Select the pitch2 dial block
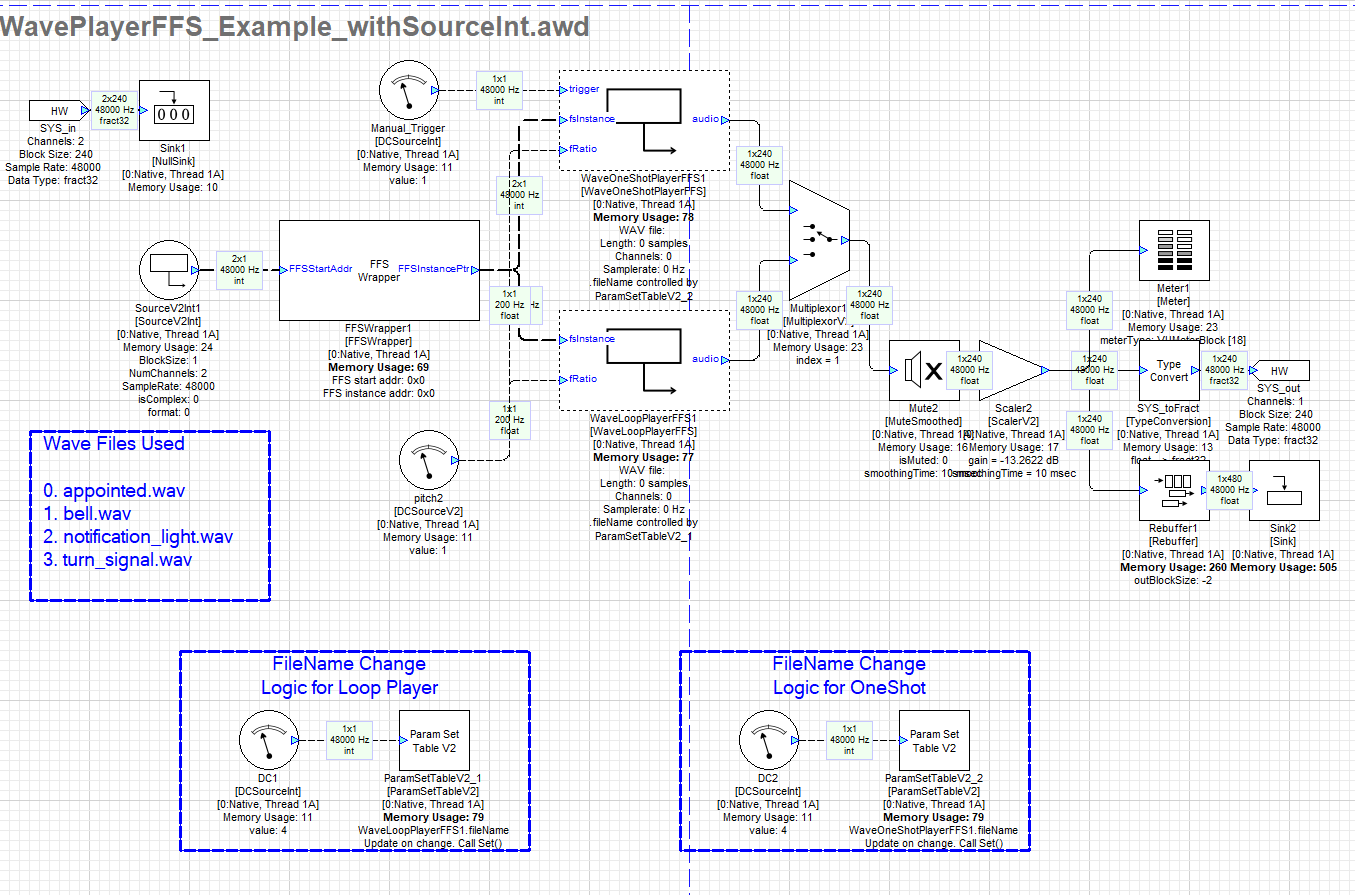1355x895 pixels. [x=429, y=460]
